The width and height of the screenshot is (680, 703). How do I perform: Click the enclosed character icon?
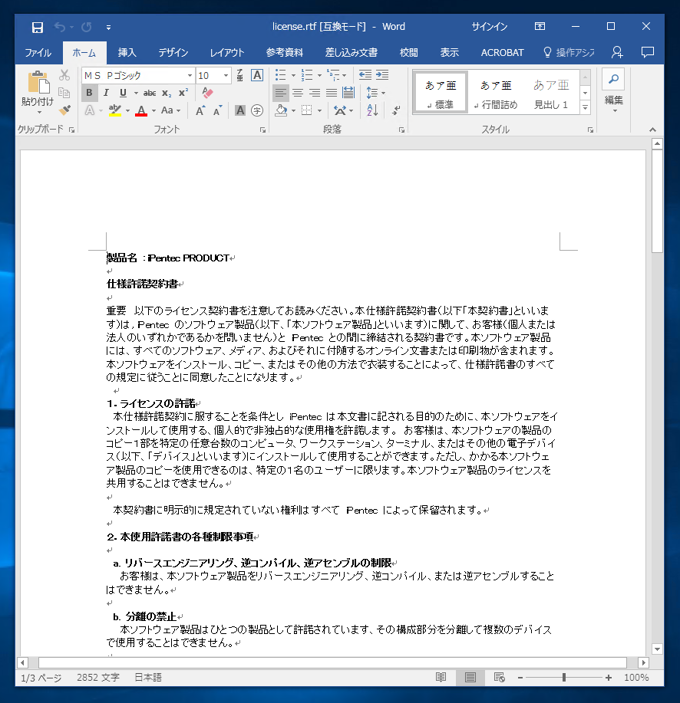click(x=257, y=110)
